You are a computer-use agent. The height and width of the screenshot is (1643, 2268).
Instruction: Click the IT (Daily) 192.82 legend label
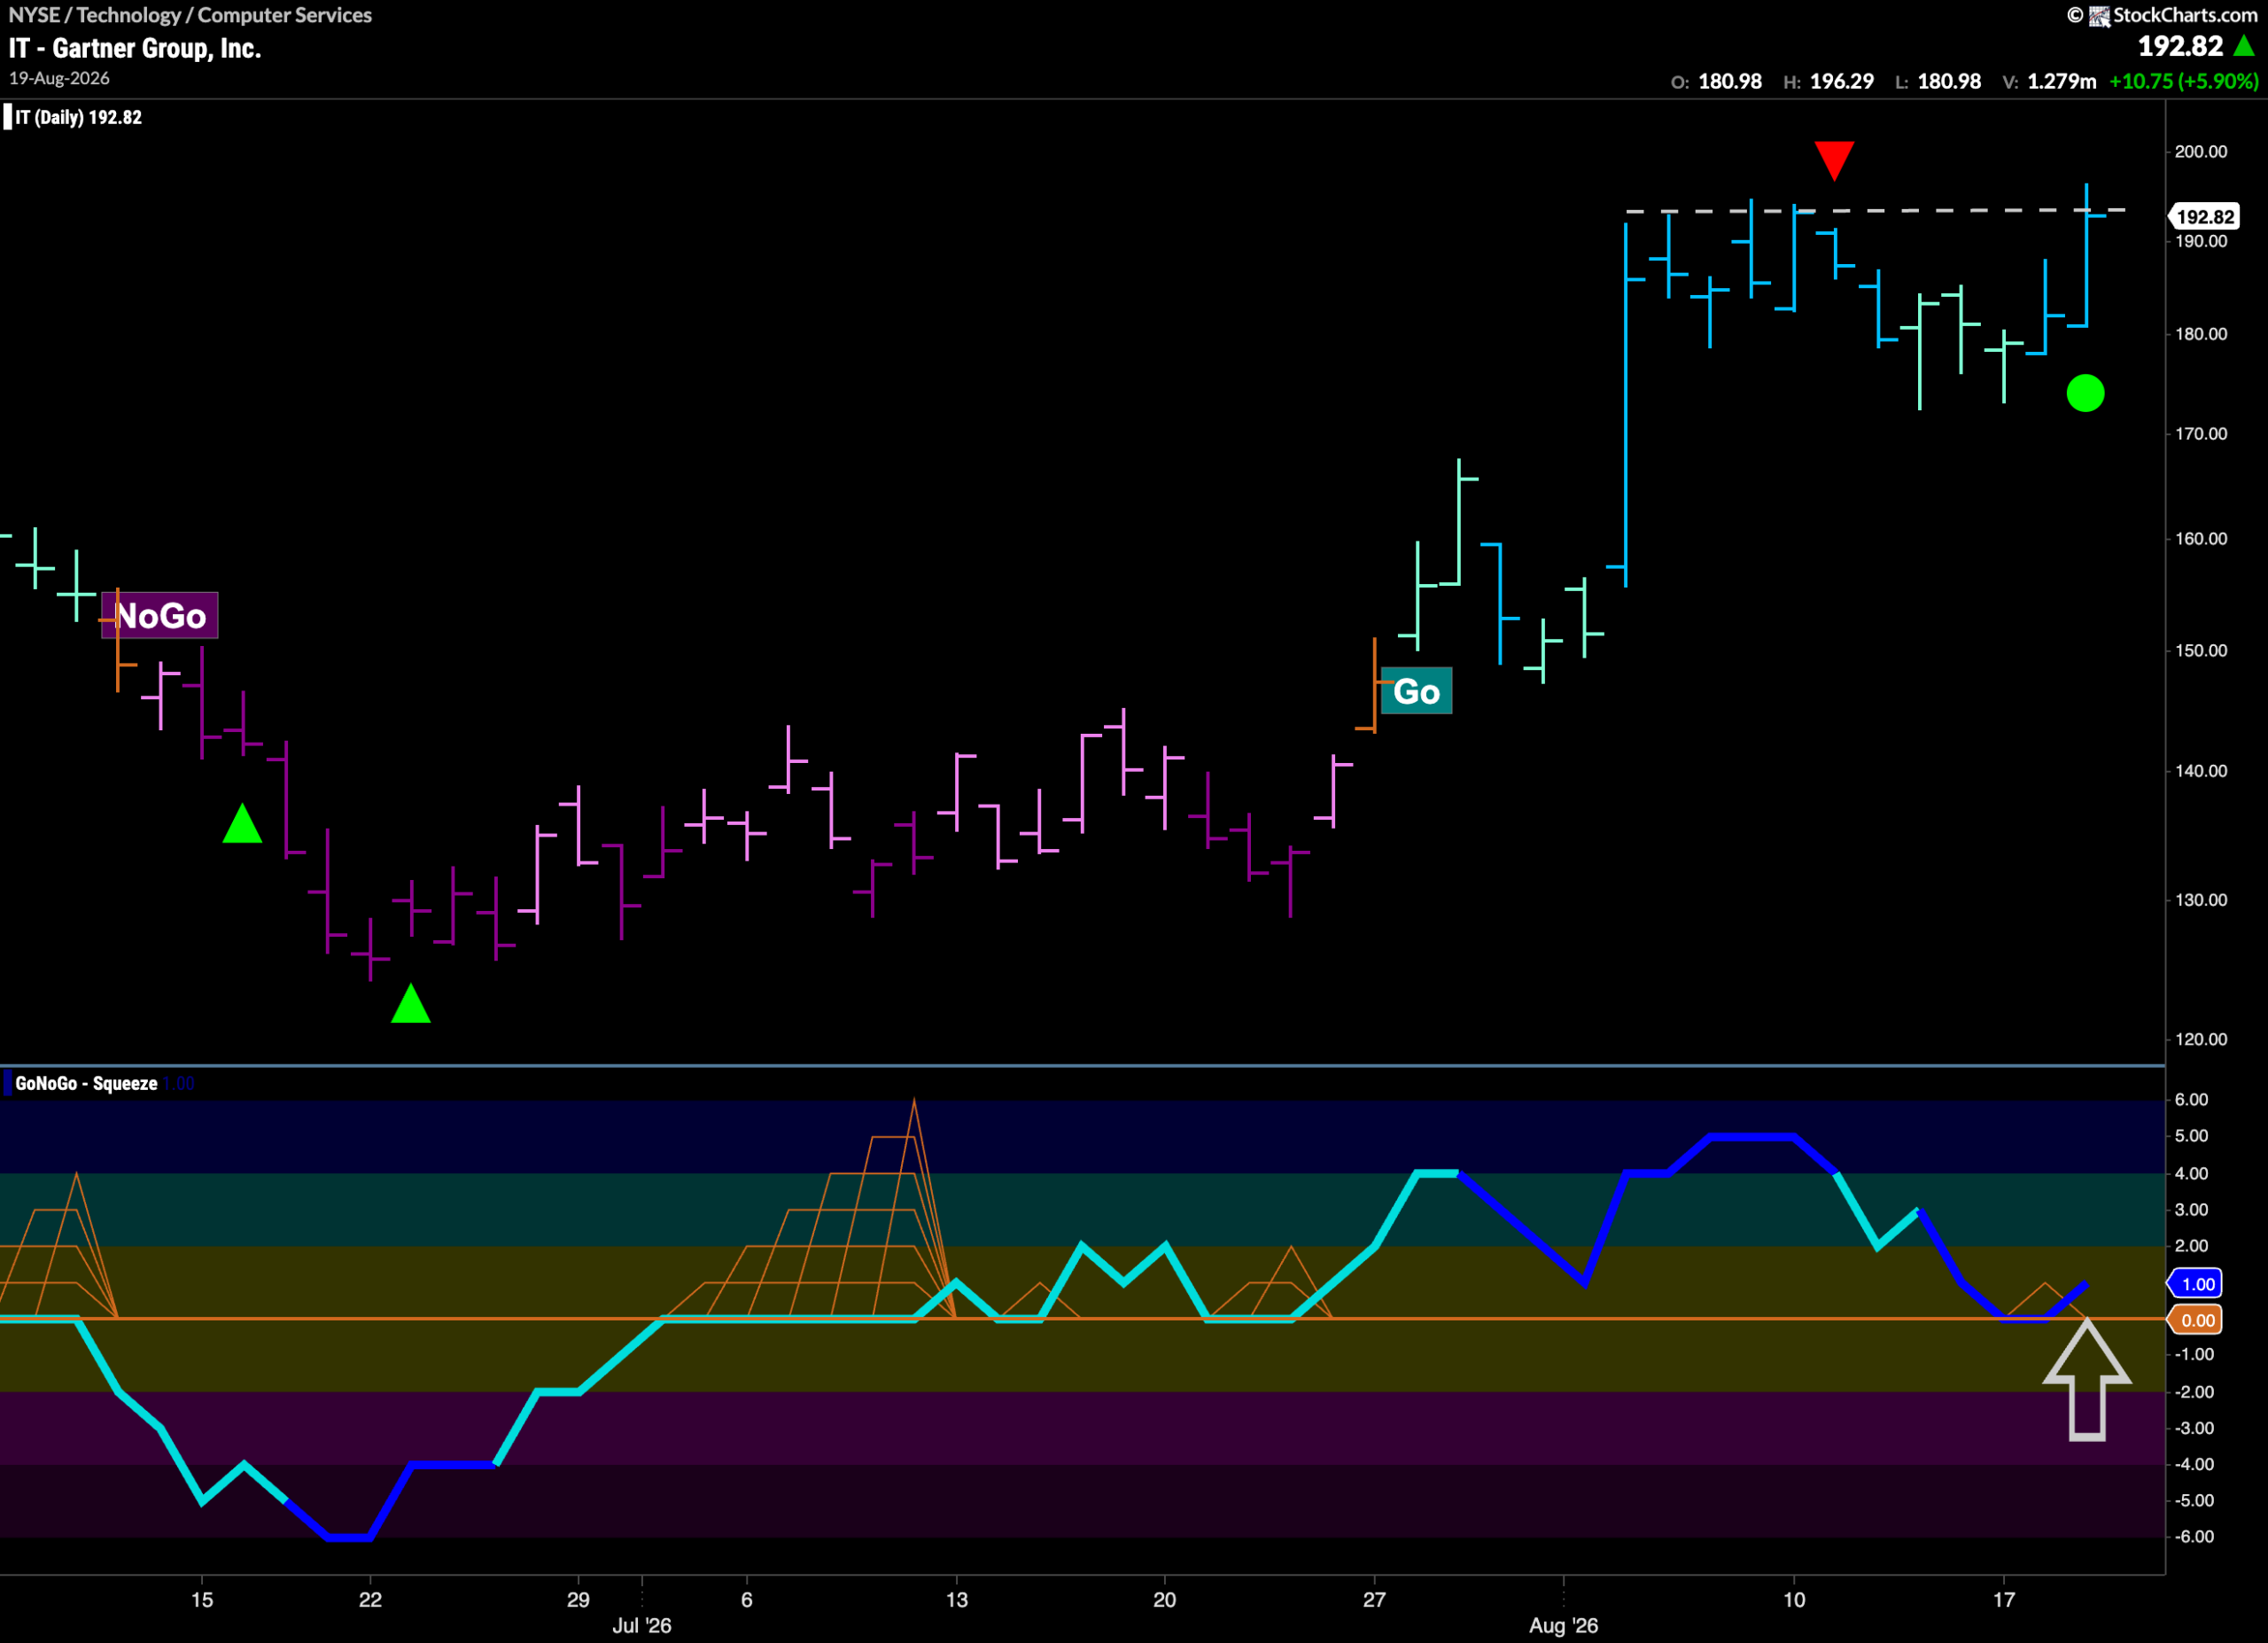pyautogui.click(x=79, y=117)
